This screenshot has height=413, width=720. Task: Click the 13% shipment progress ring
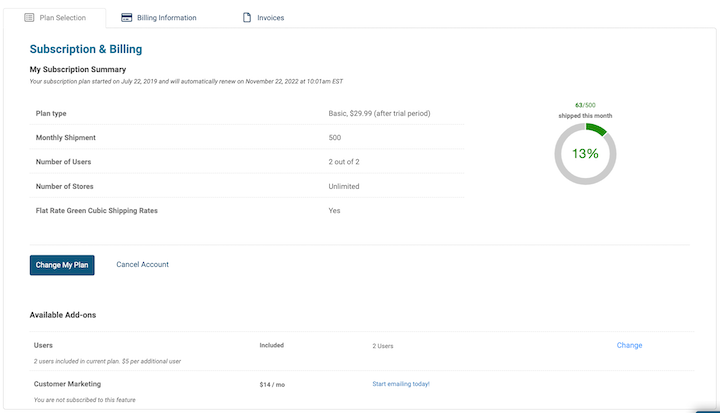tap(585, 154)
